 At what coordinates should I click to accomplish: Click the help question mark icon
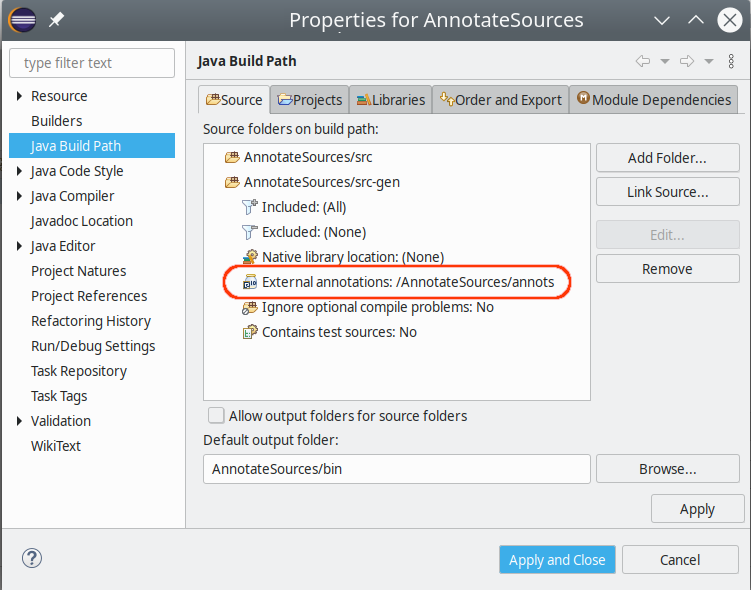coord(32,558)
